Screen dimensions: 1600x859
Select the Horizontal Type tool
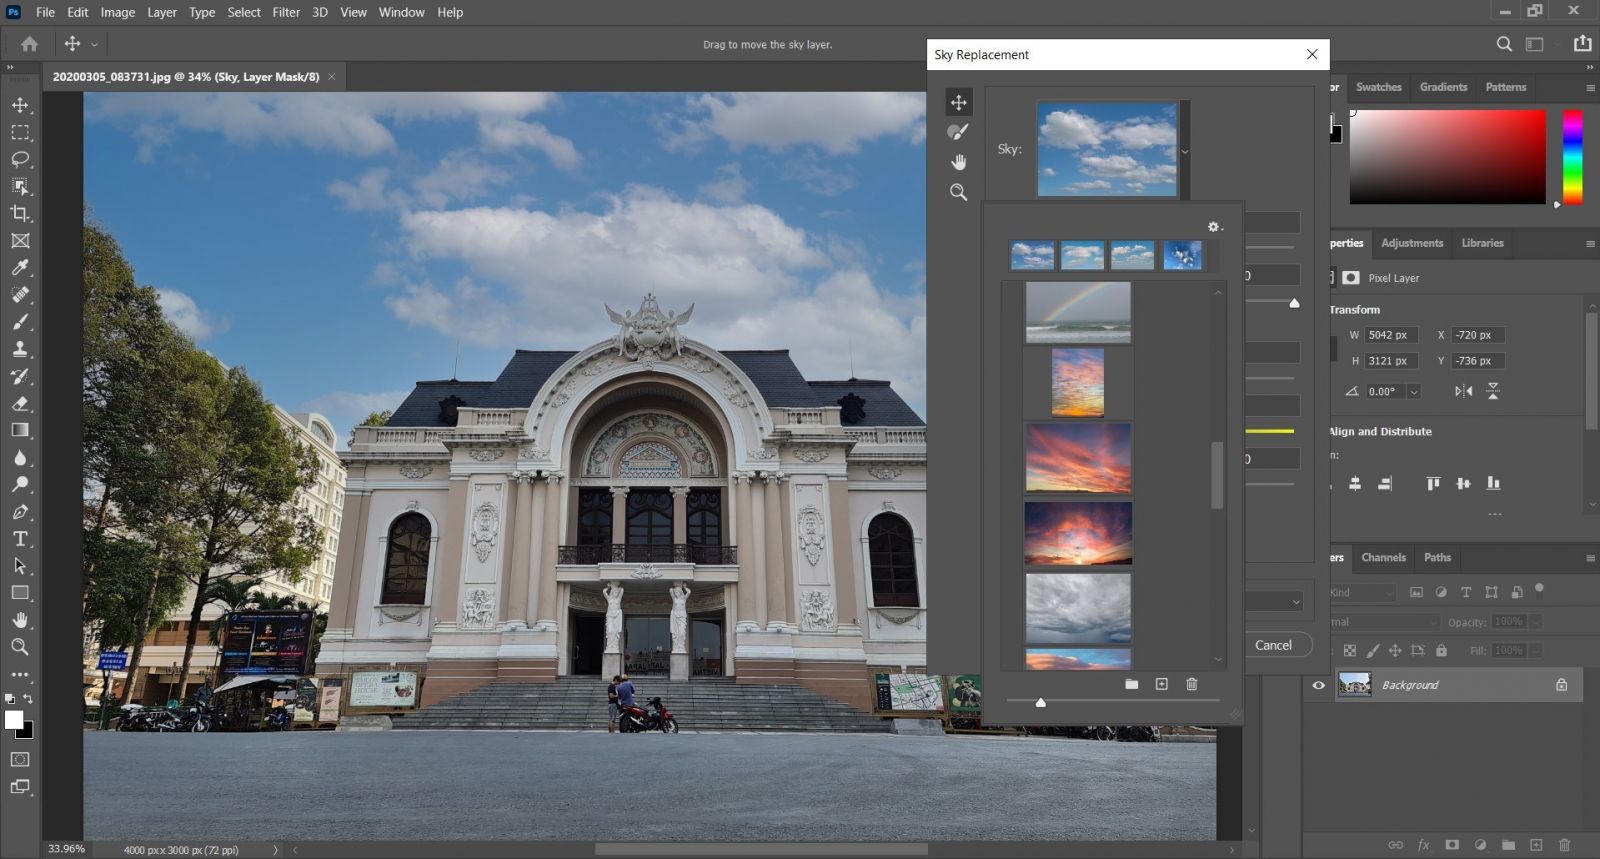pyautogui.click(x=20, y=539)
